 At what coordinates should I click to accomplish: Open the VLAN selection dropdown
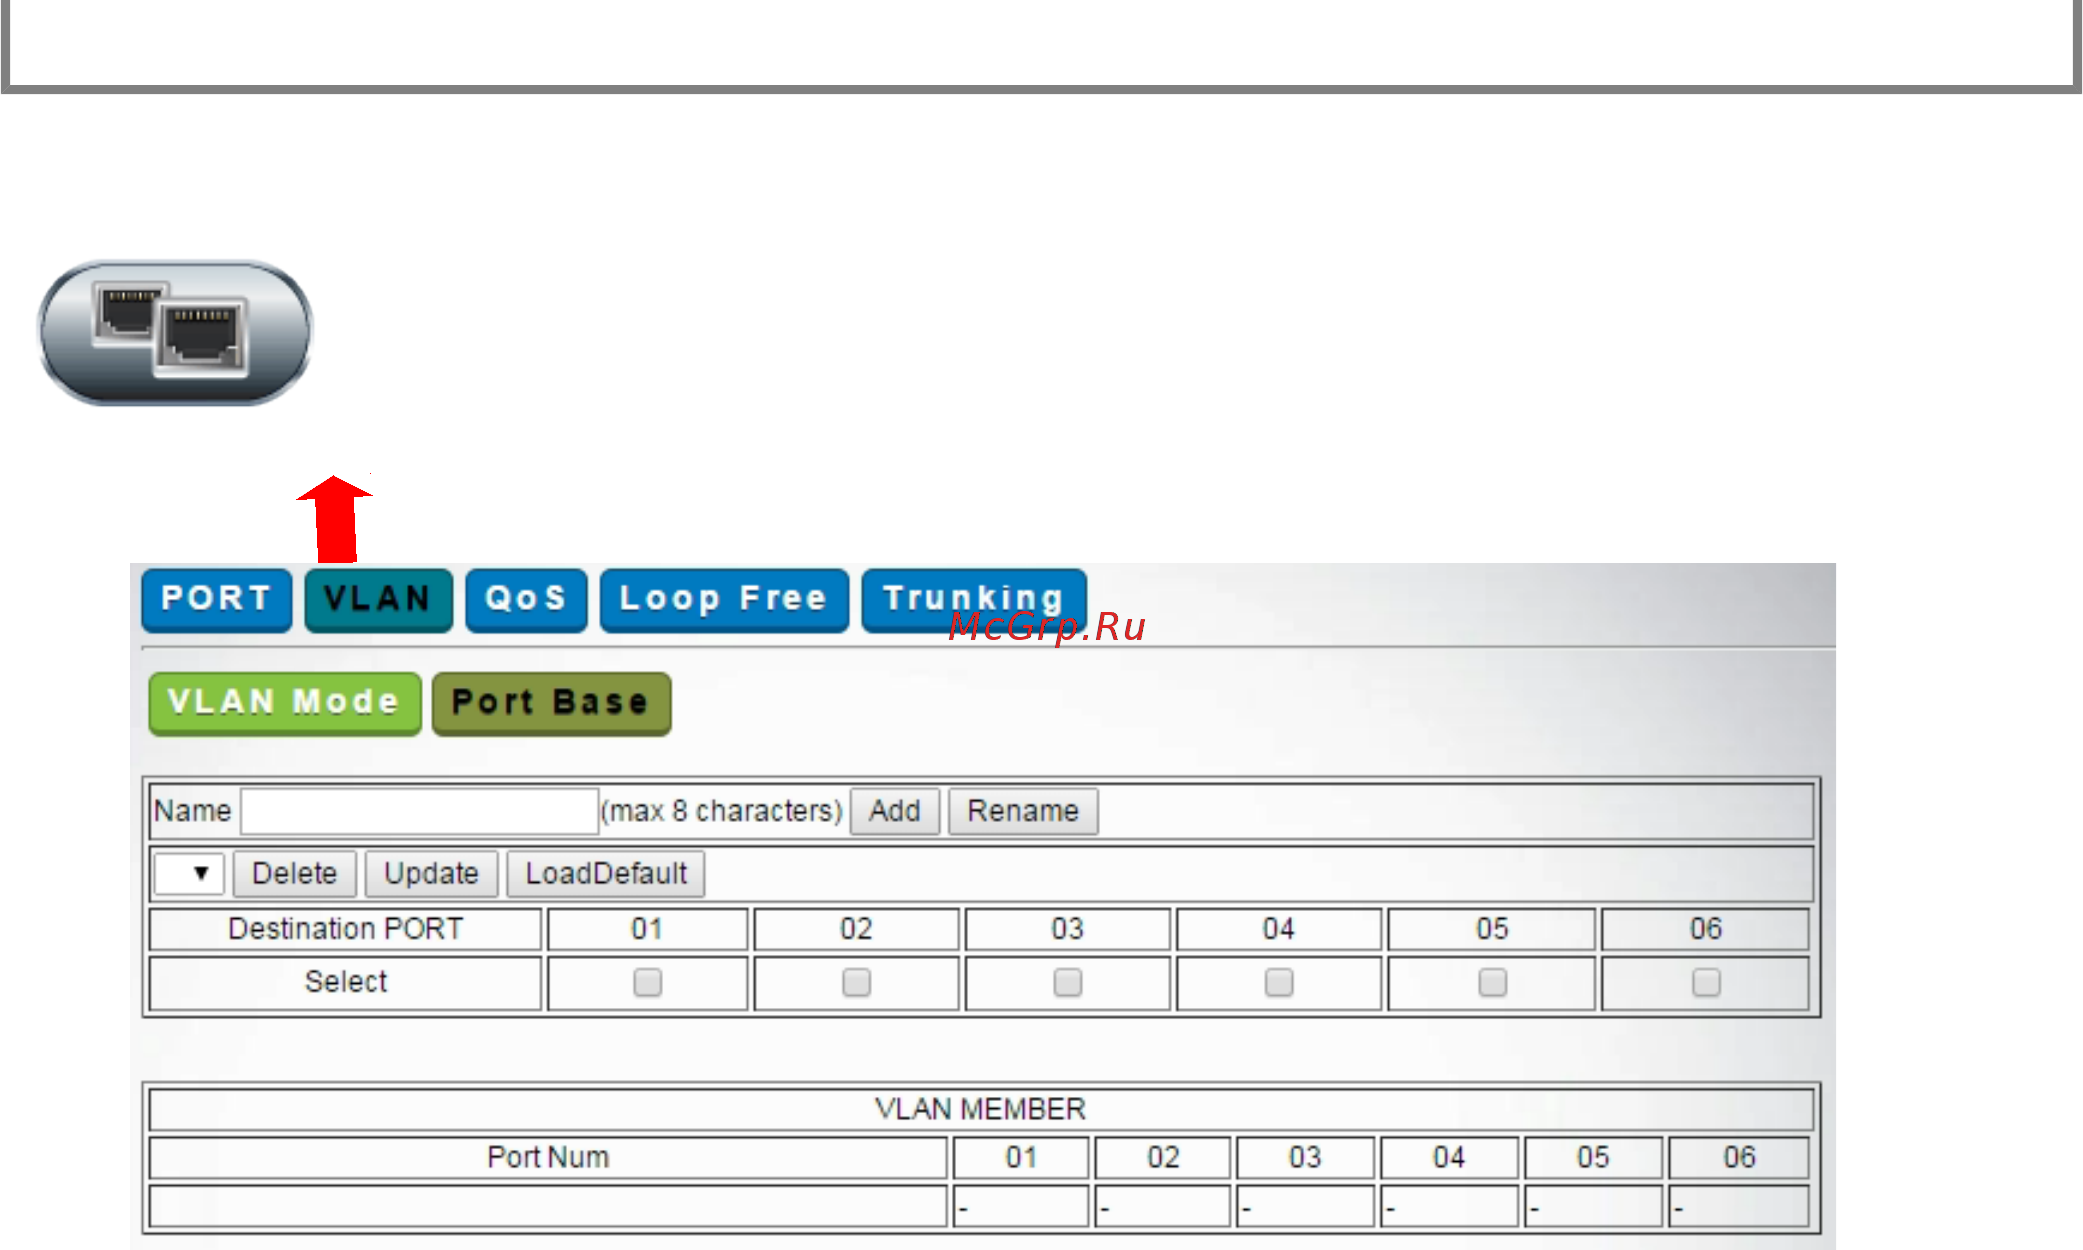[189, 874]
